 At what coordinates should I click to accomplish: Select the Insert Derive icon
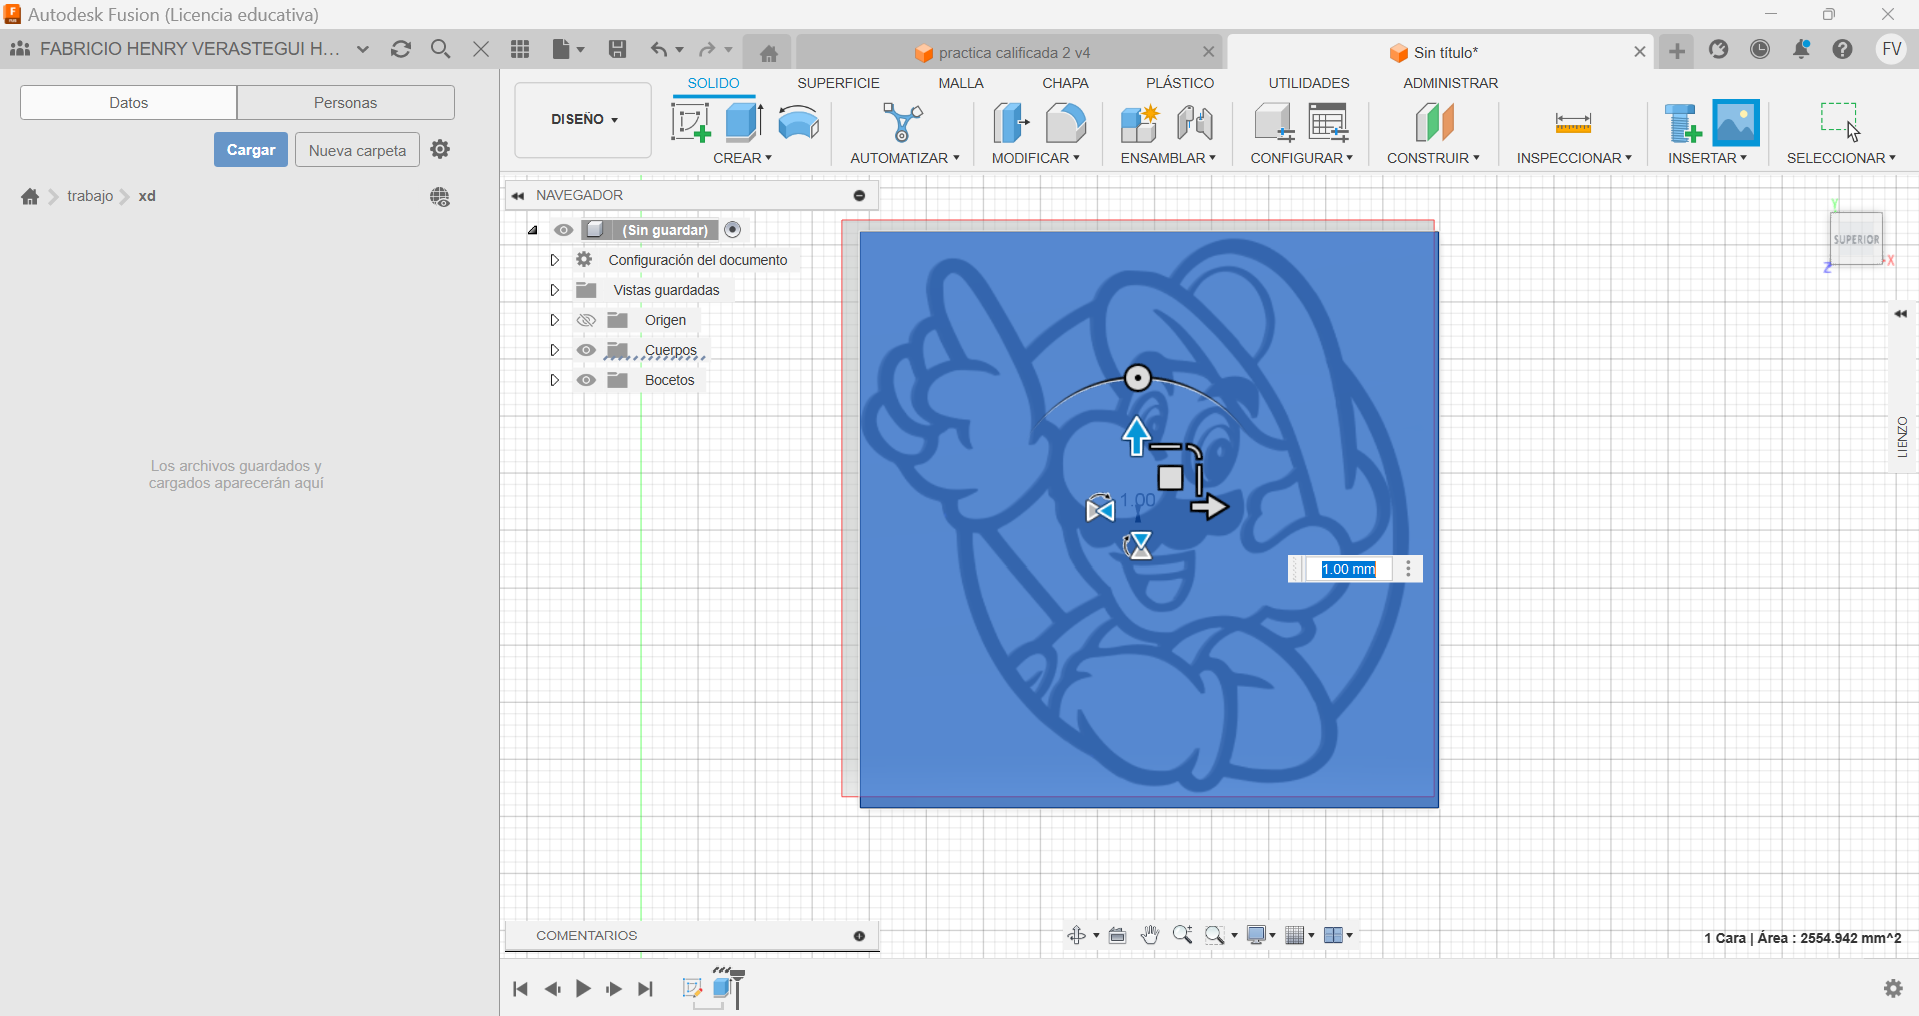click(1682, 124)
